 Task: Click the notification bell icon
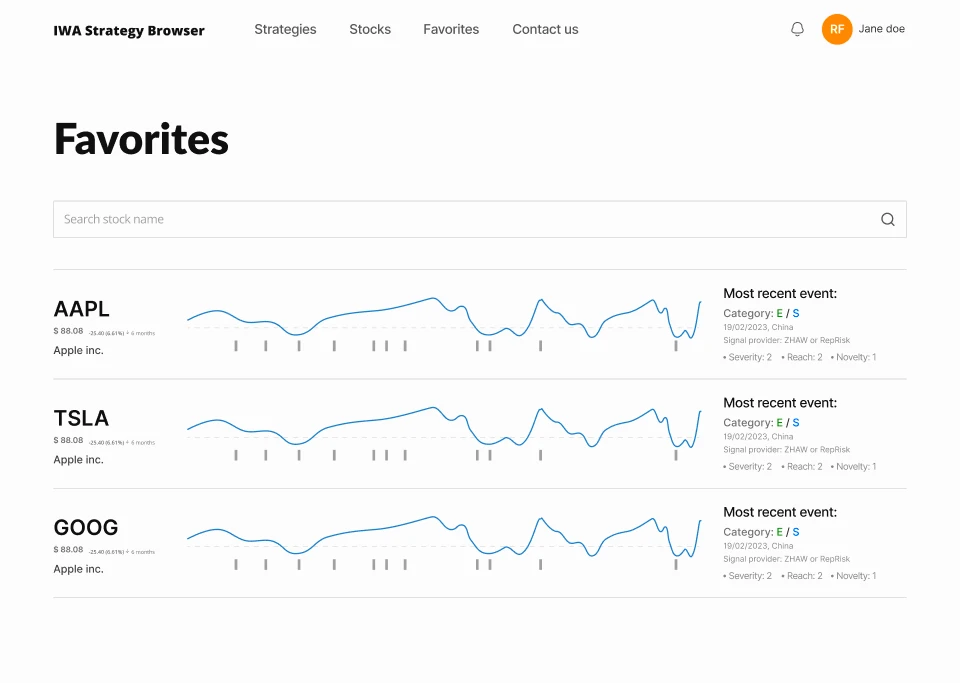tap(797, 29)
